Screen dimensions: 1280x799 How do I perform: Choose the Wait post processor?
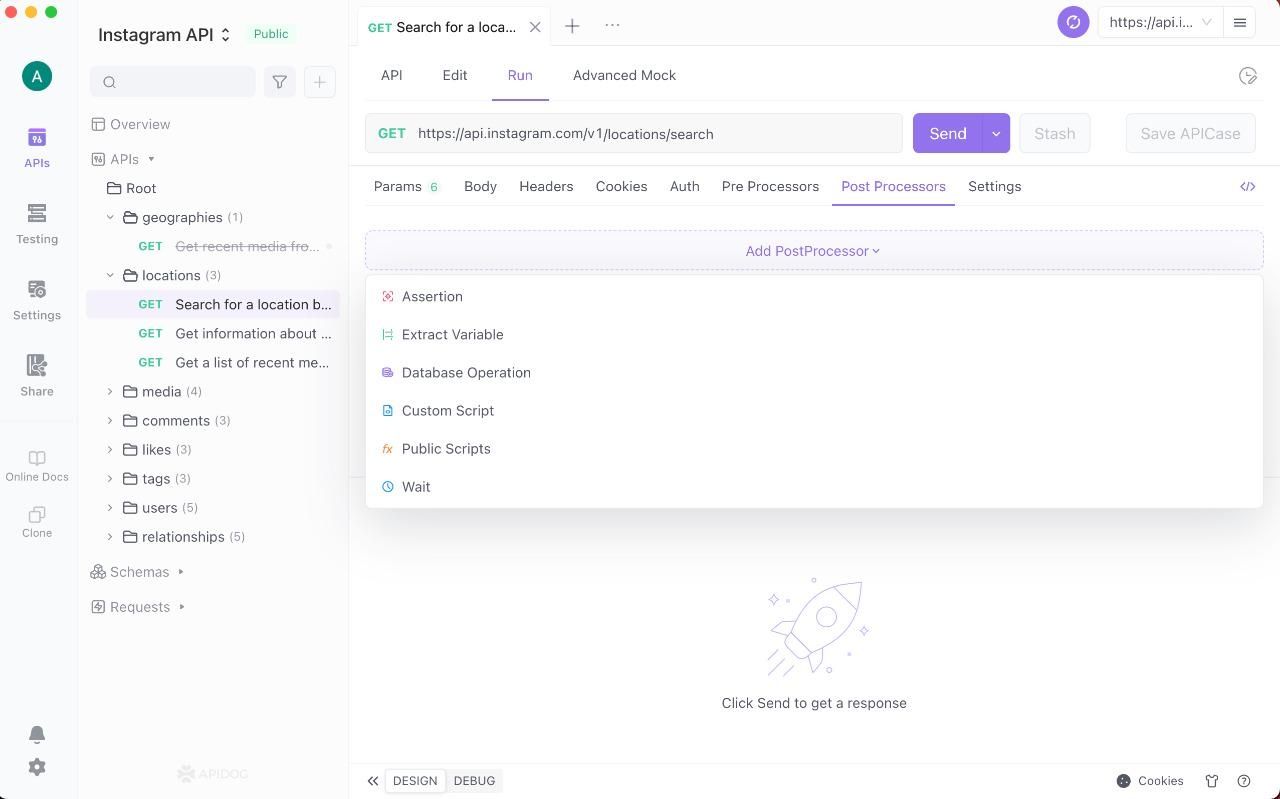(814, 487)
